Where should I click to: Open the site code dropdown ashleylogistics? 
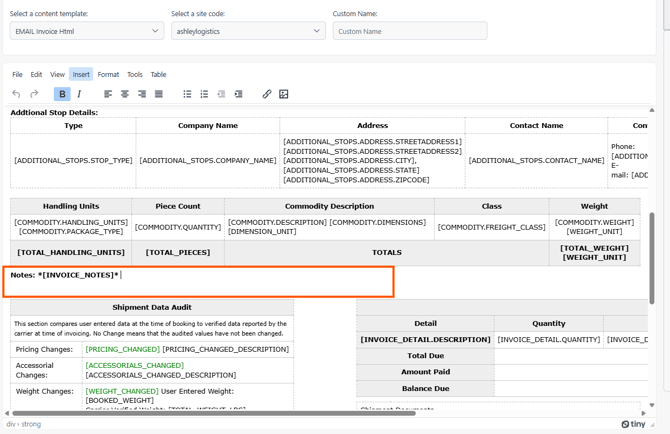click(x=248, y=31)
